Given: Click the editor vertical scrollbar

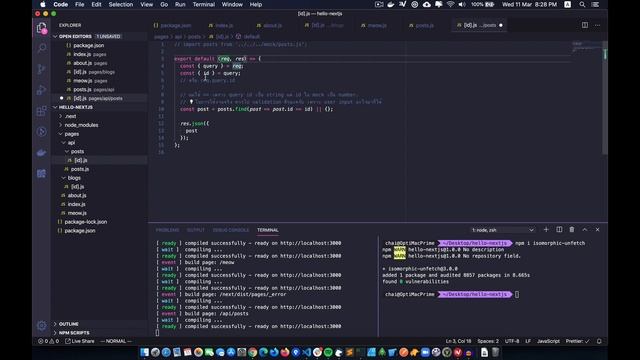Looking at the screenshot, I should (x=605, y=98).
